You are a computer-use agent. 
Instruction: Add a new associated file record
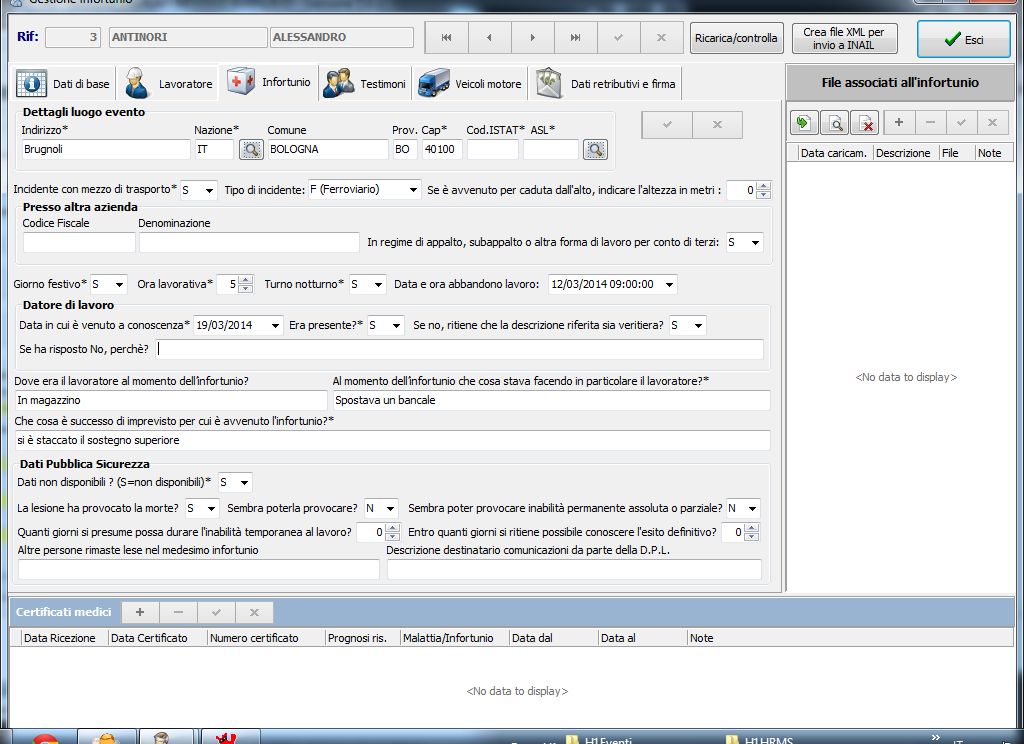[x=899, y=122]
